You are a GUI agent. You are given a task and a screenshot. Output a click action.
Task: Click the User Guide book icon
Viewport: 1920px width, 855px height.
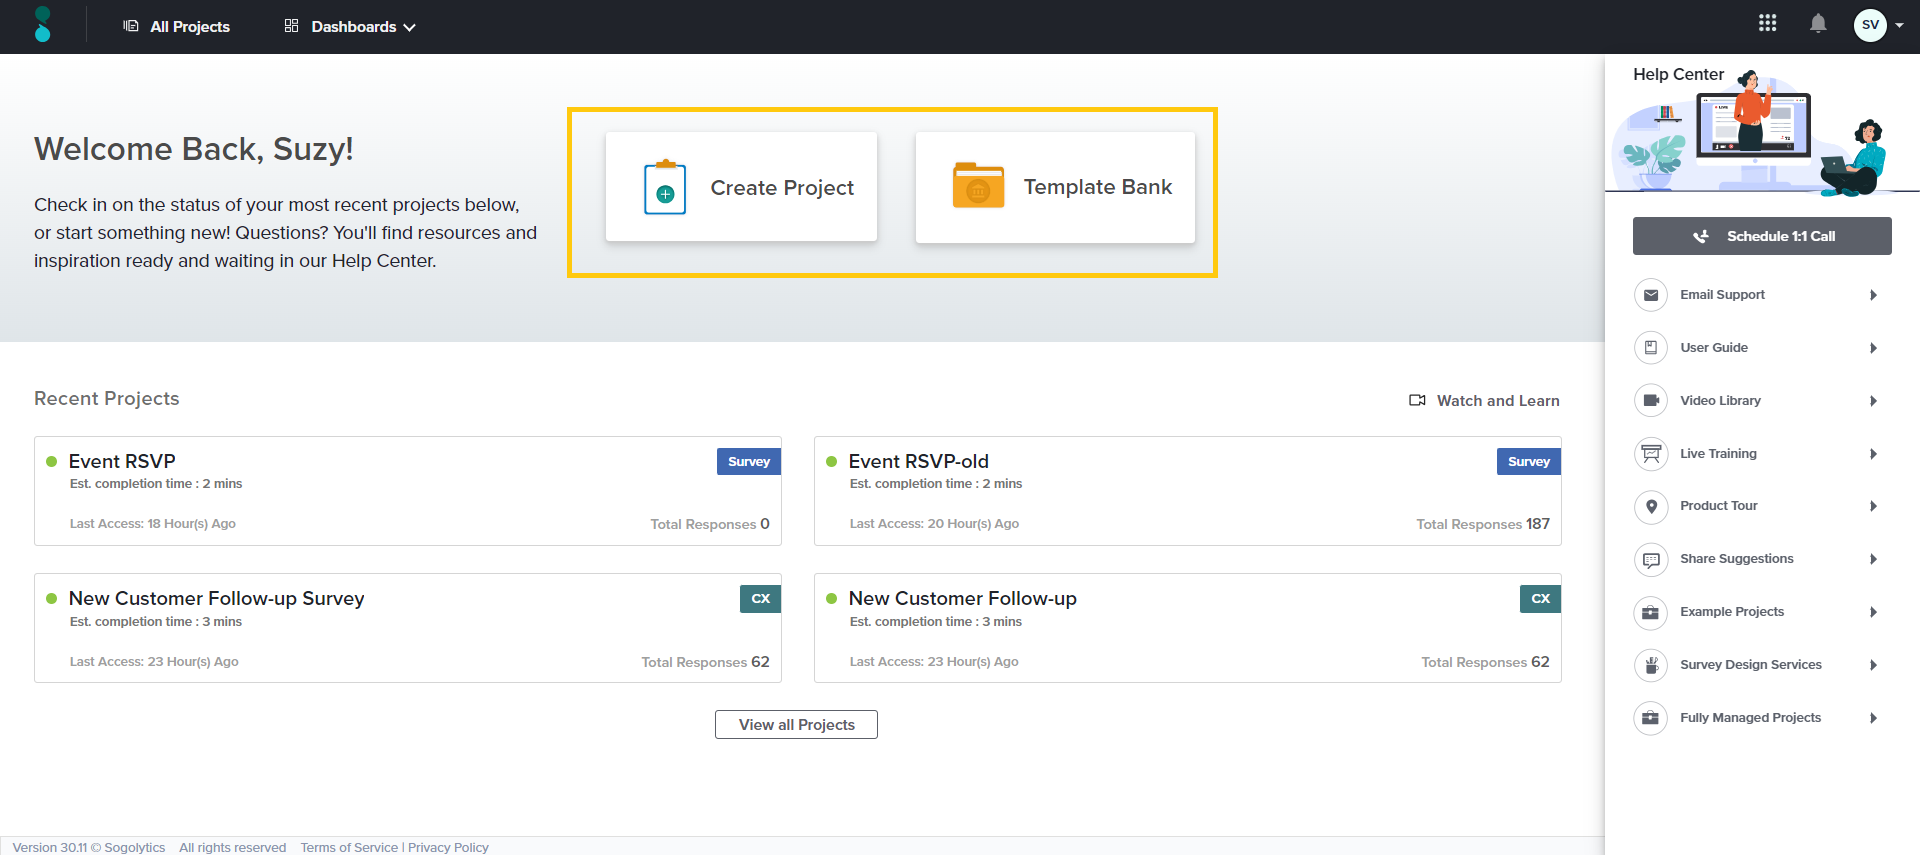[1650, 348]
